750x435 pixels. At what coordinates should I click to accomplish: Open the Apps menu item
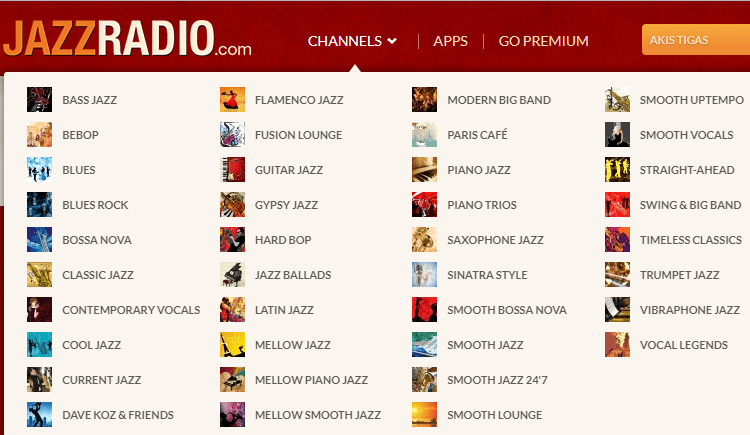pyautogui.click(x=450, y=41)
